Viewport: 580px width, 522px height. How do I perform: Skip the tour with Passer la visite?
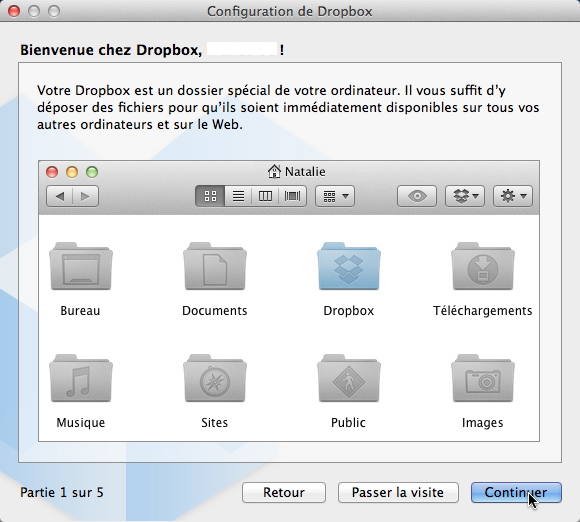398,492
